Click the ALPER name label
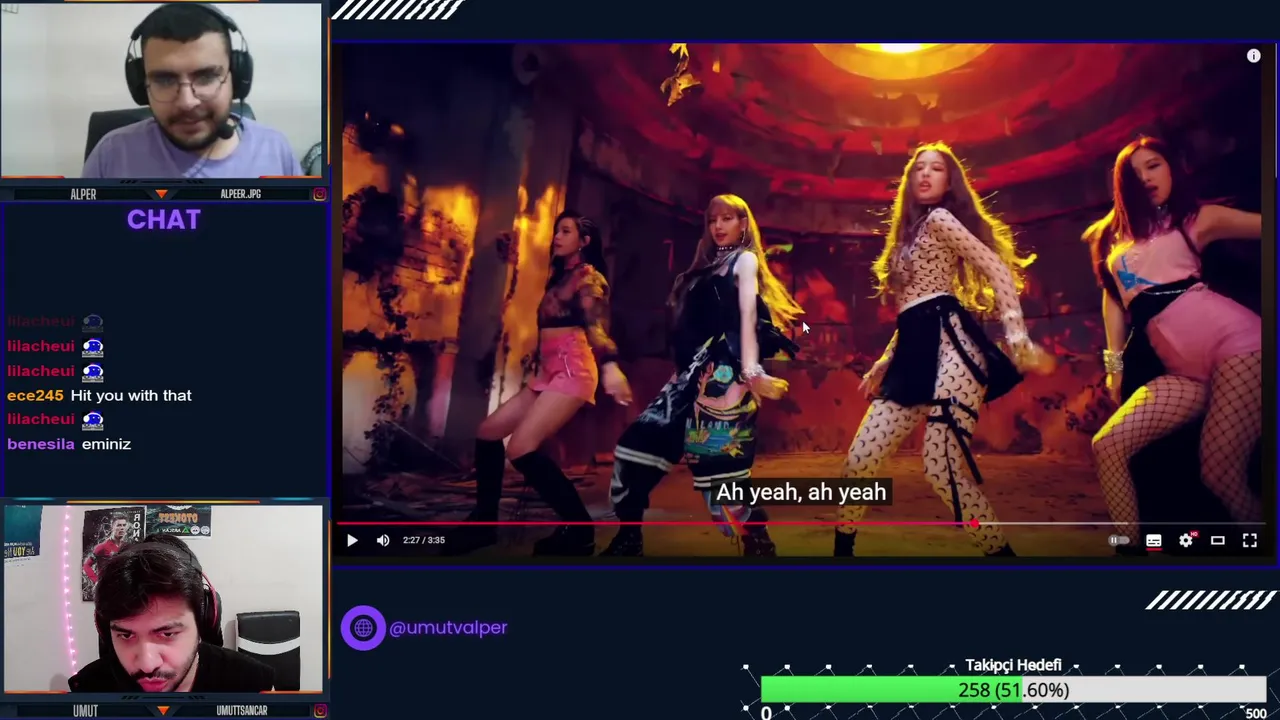1280x720 pixels. [84, 194]
